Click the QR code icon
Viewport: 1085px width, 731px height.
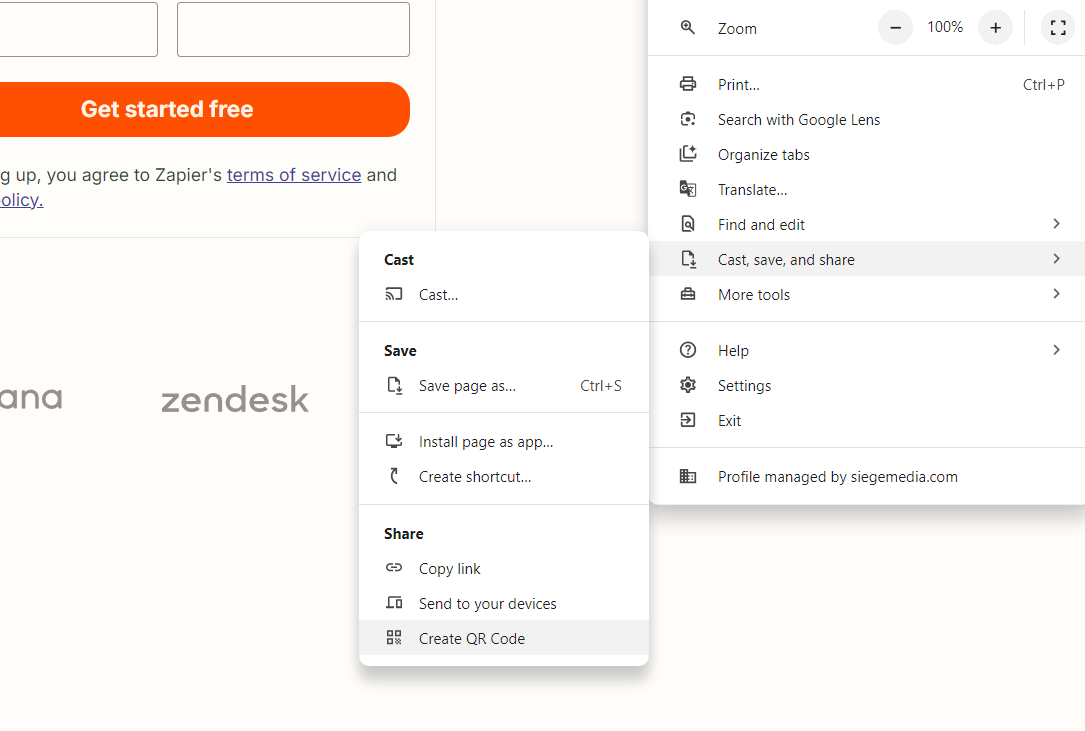tap(394, 638)
